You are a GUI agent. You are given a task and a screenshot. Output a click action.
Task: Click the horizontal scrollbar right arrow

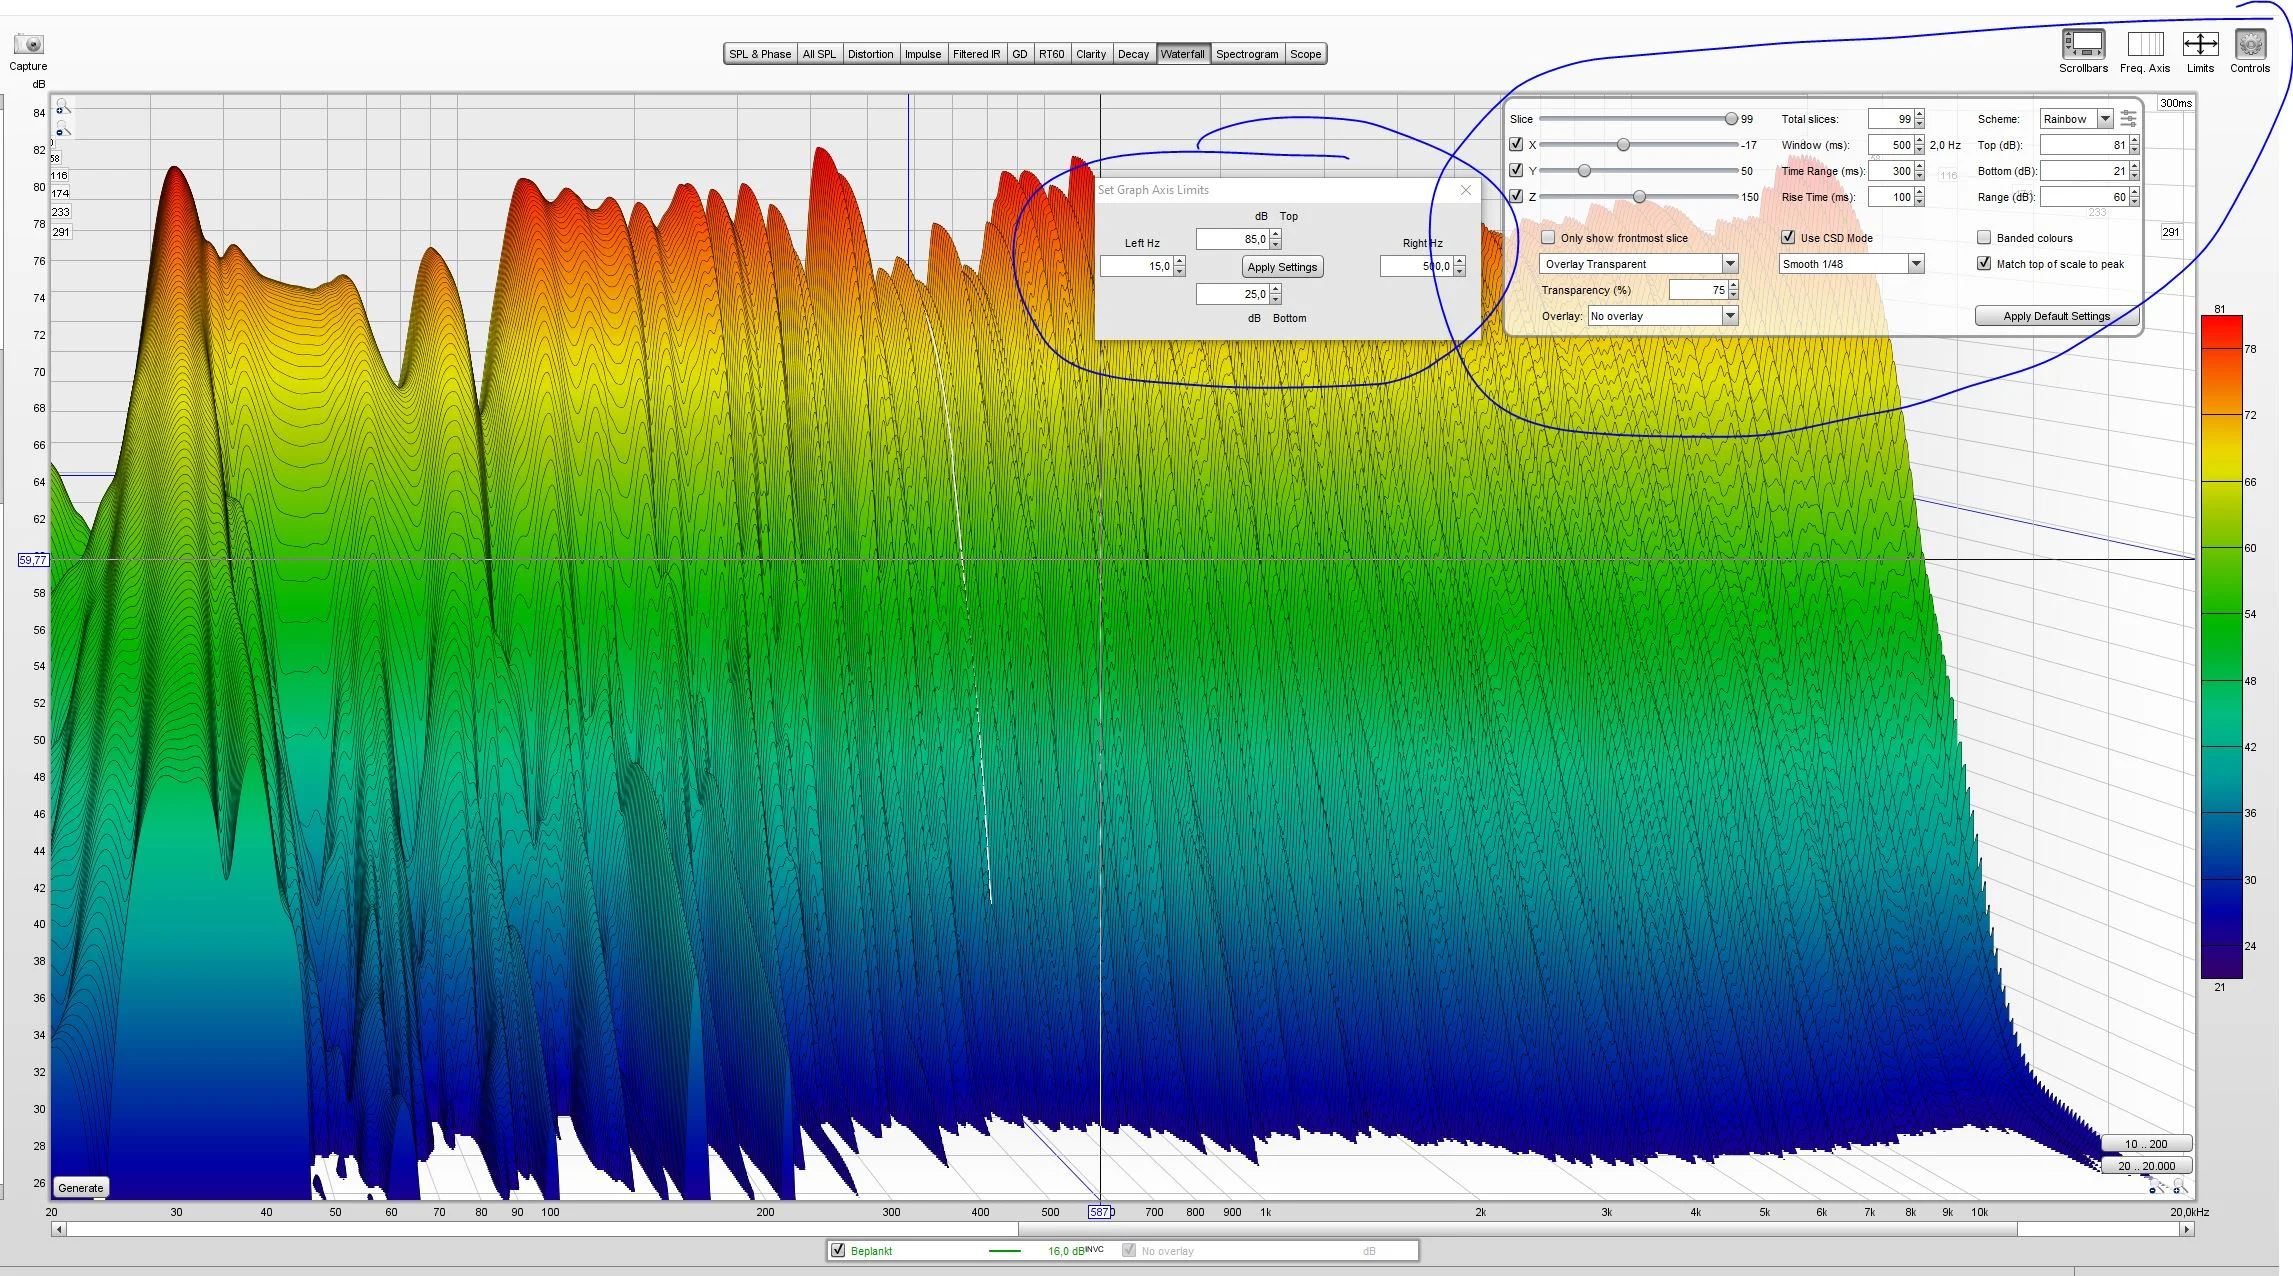[2187, 1230]
